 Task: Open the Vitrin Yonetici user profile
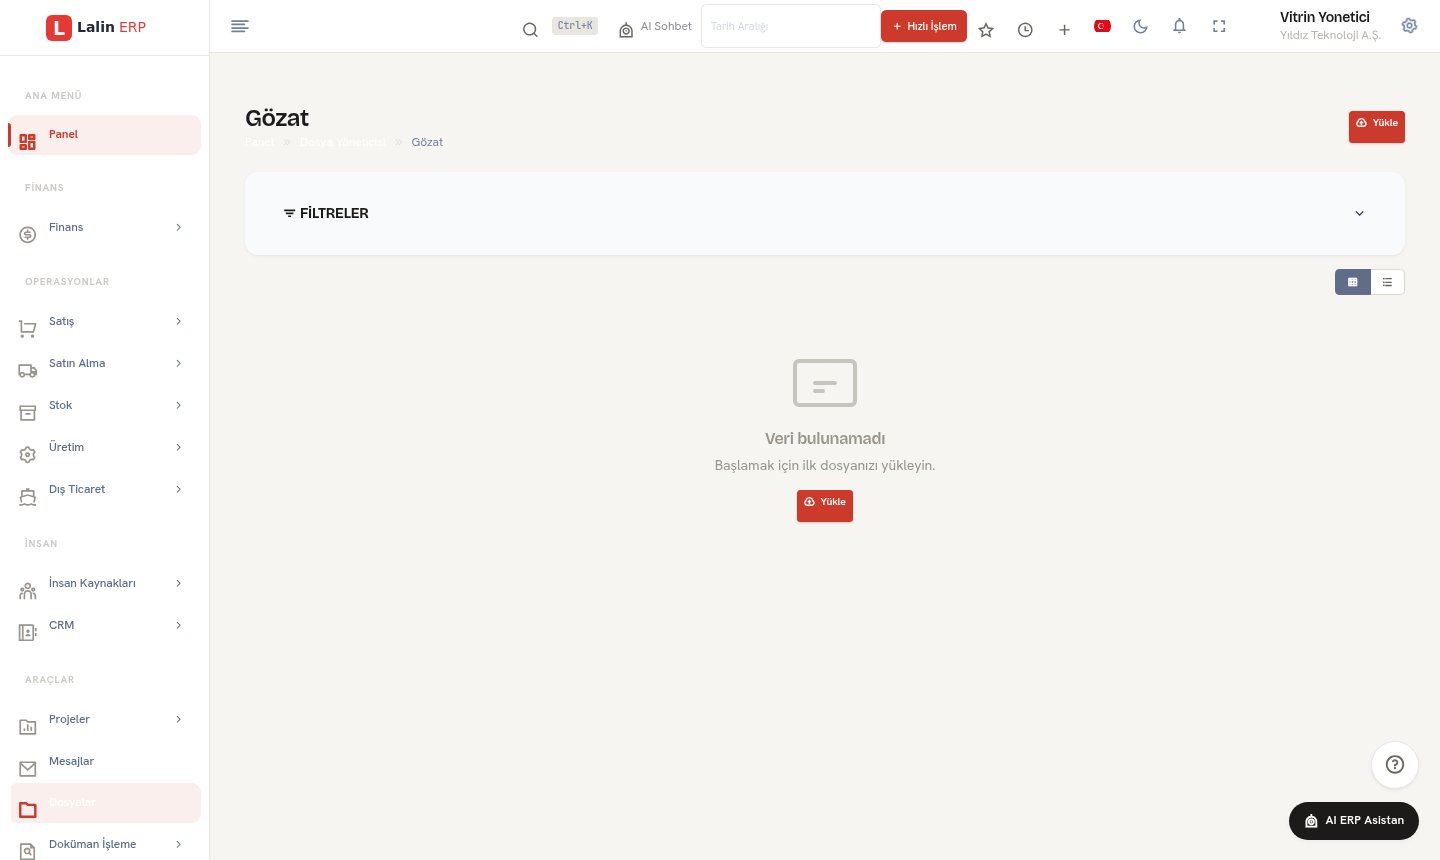click(1330, 26)
